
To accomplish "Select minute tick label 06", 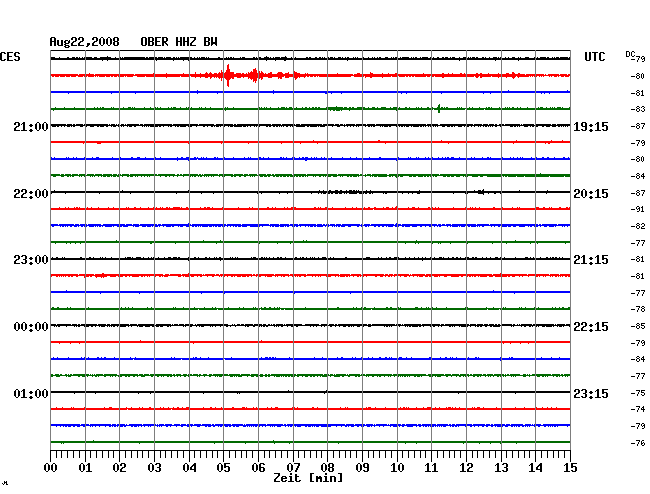I will click(258, 467).
